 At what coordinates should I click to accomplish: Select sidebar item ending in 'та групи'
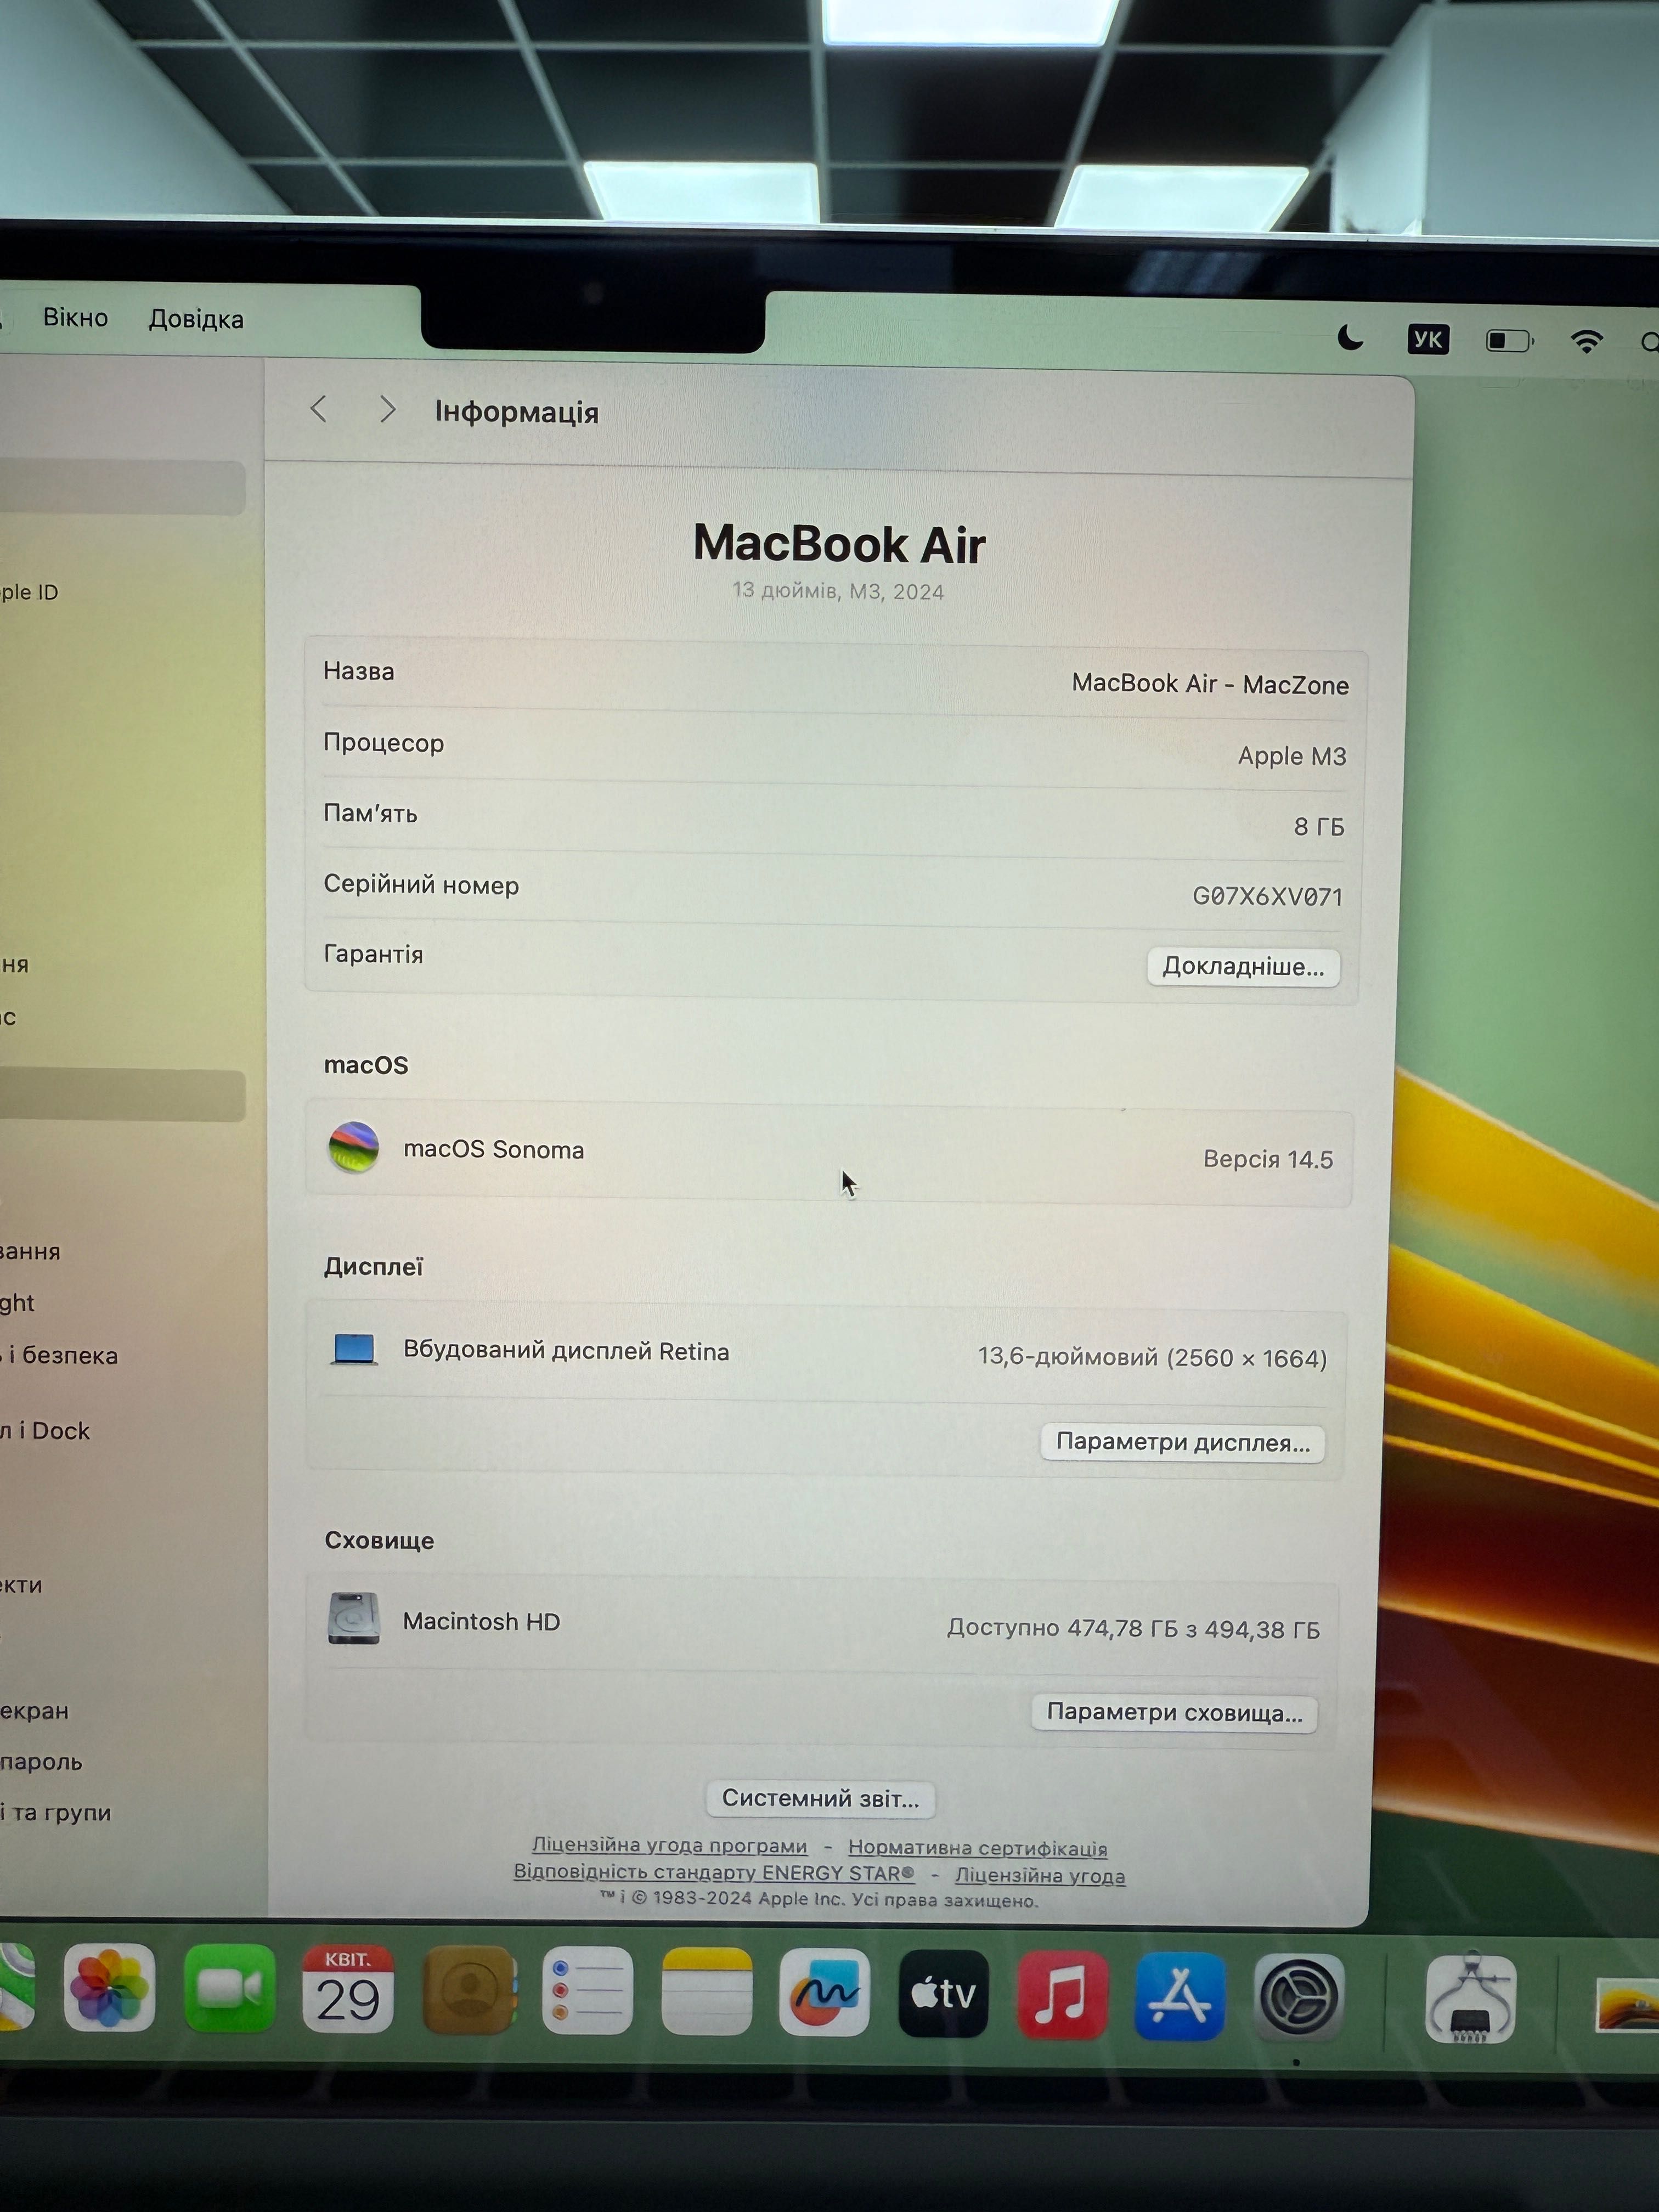pyautogui.click(x=56, y=1812)
